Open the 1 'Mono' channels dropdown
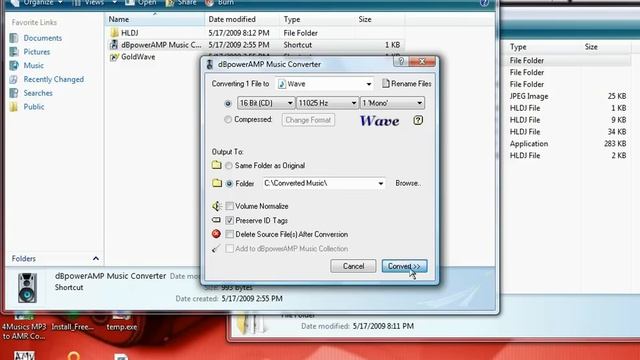The height and width of the screenshot is (360, 640). [x=392, y=103]
